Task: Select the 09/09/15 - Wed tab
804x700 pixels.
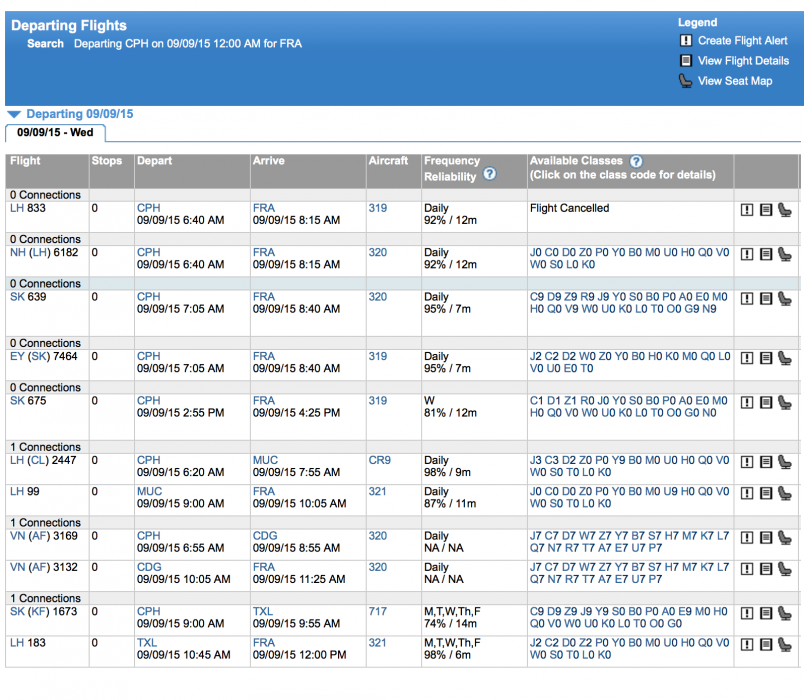Action: click(55, 132)
